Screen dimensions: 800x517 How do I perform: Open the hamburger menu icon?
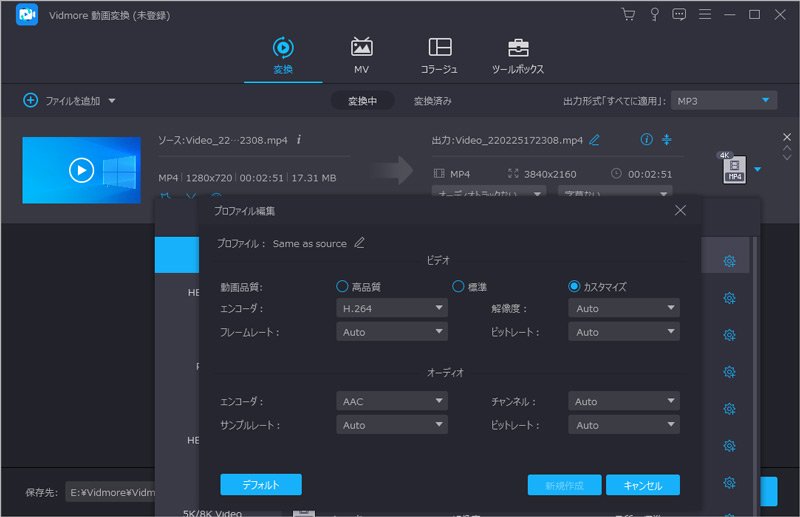coord(705,14)
